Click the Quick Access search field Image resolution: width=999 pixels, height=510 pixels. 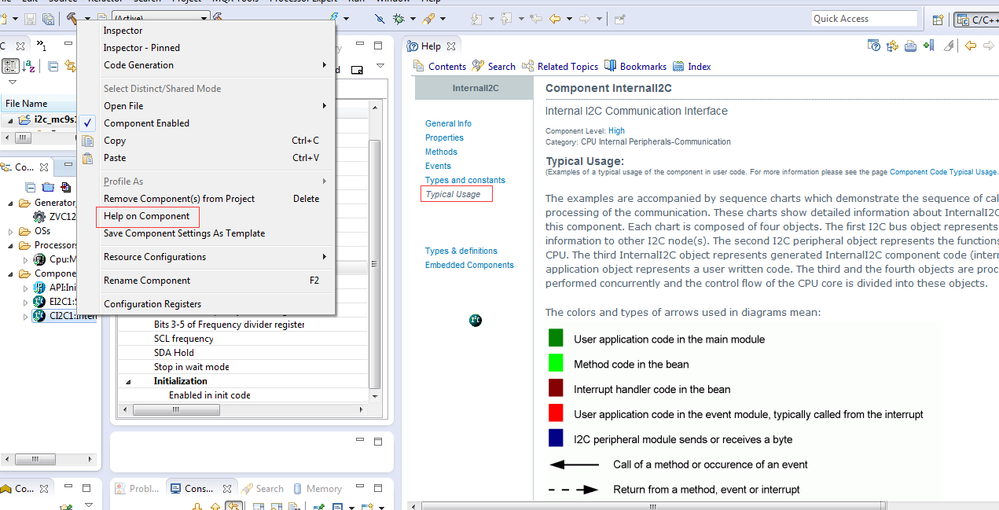(865, 18)
